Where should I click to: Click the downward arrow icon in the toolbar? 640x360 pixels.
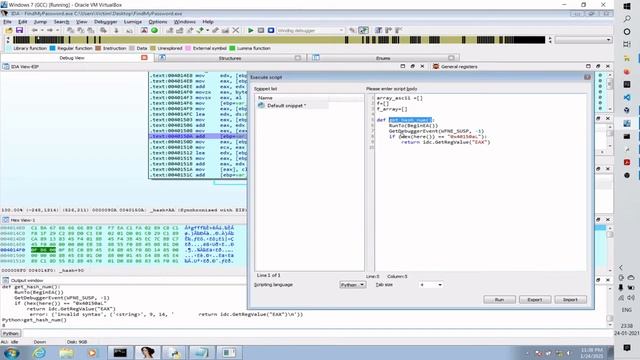(x=116, y=31)
